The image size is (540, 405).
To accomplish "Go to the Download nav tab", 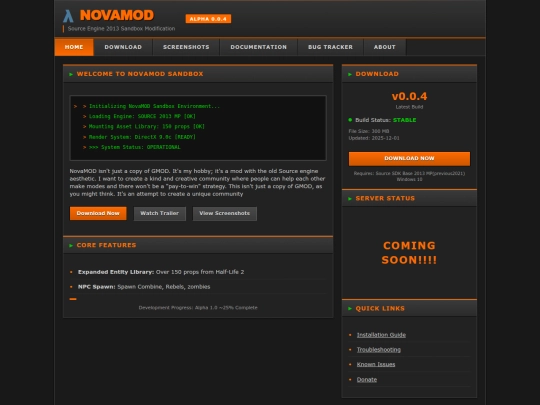I will (123, 47).
